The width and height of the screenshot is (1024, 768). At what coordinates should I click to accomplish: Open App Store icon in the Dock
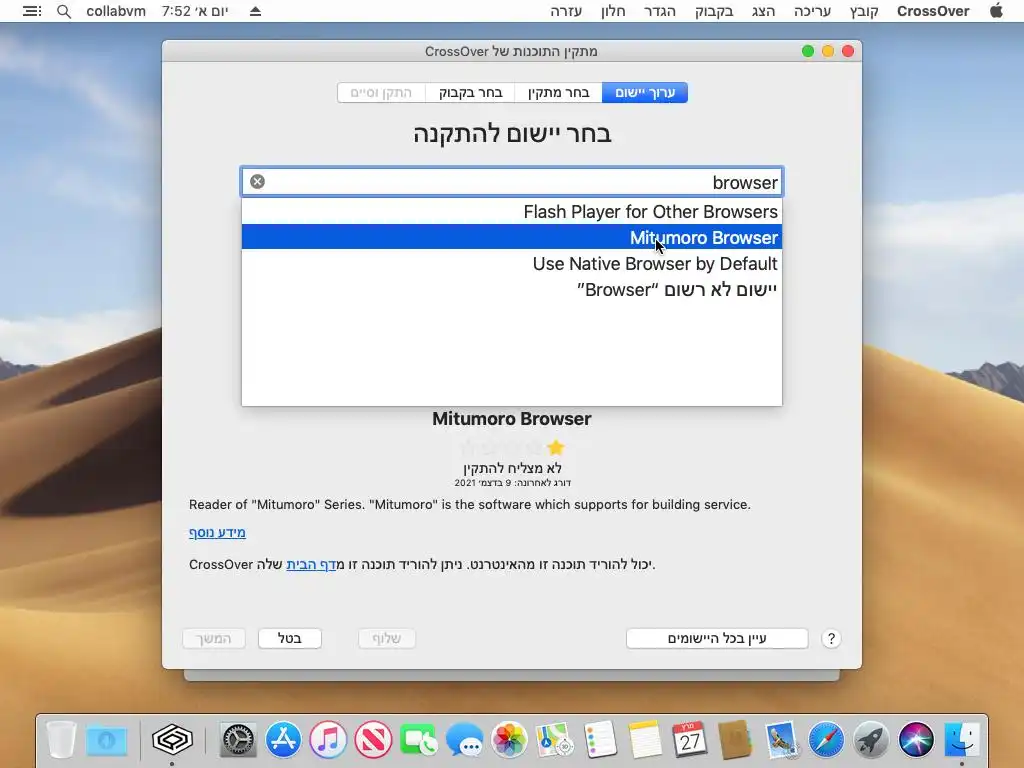tap(283, 740)
